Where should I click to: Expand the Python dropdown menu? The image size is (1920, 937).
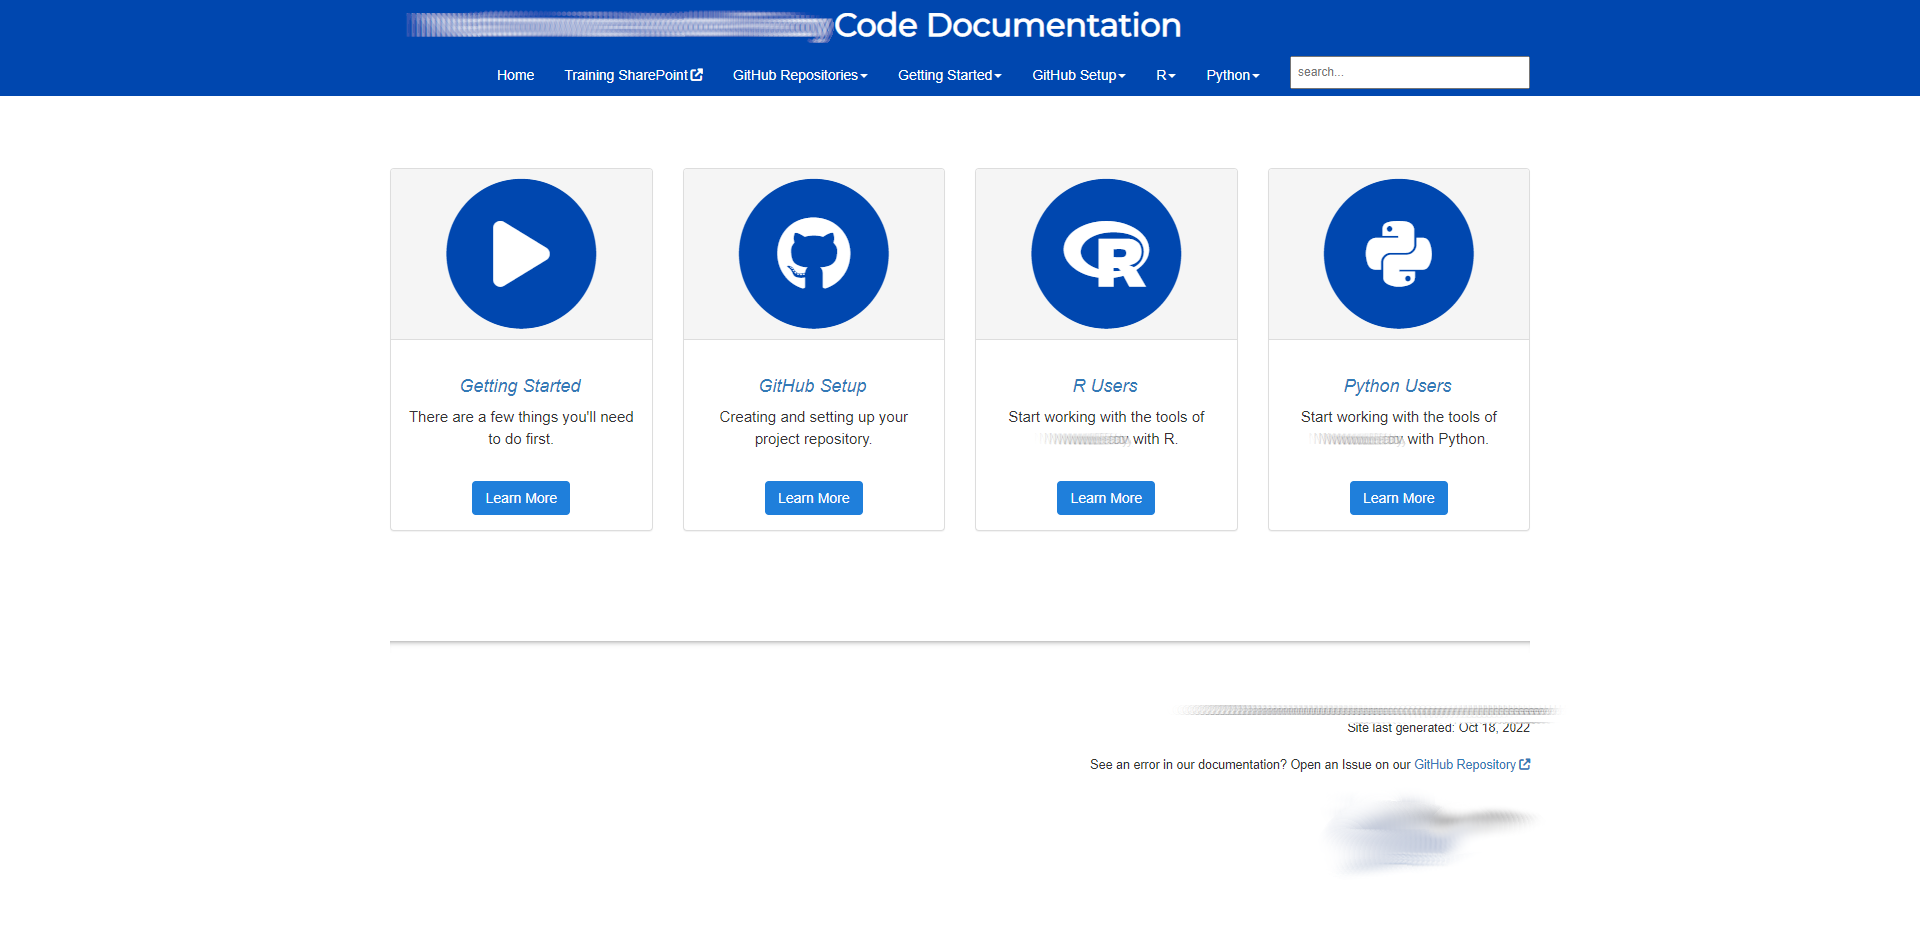coord(1233,75)
